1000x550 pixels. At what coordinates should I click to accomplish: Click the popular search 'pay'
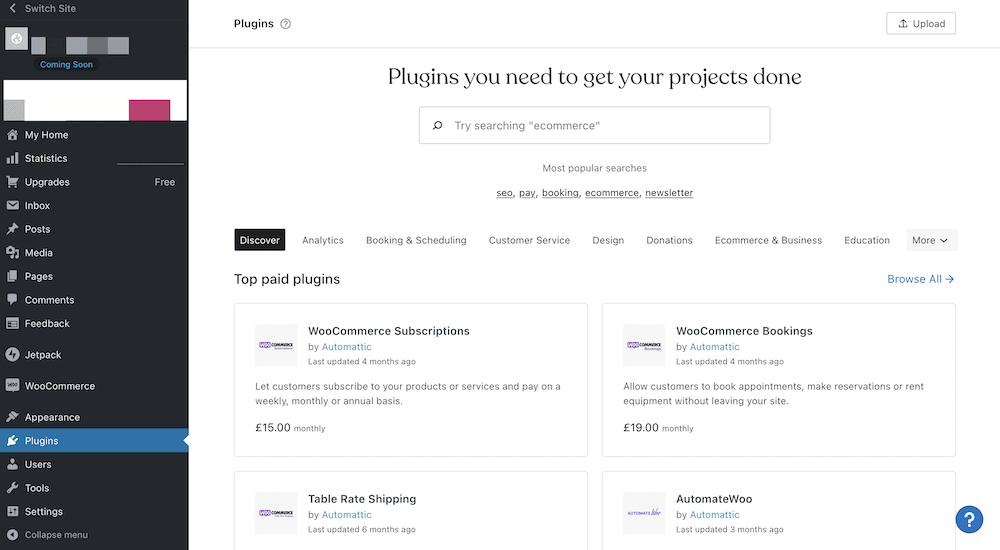coord(527,193)
